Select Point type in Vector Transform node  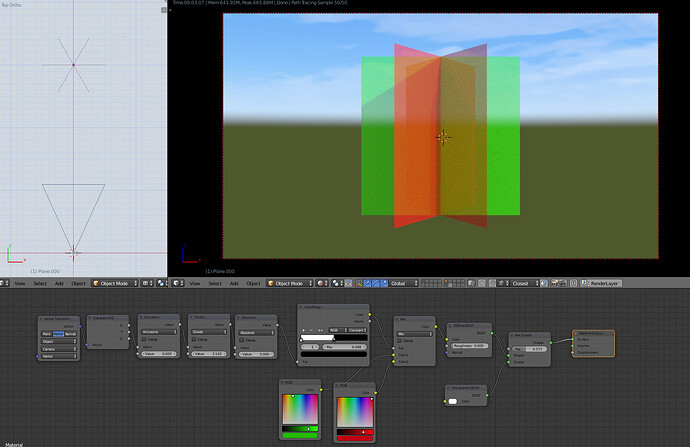[47, 334]
